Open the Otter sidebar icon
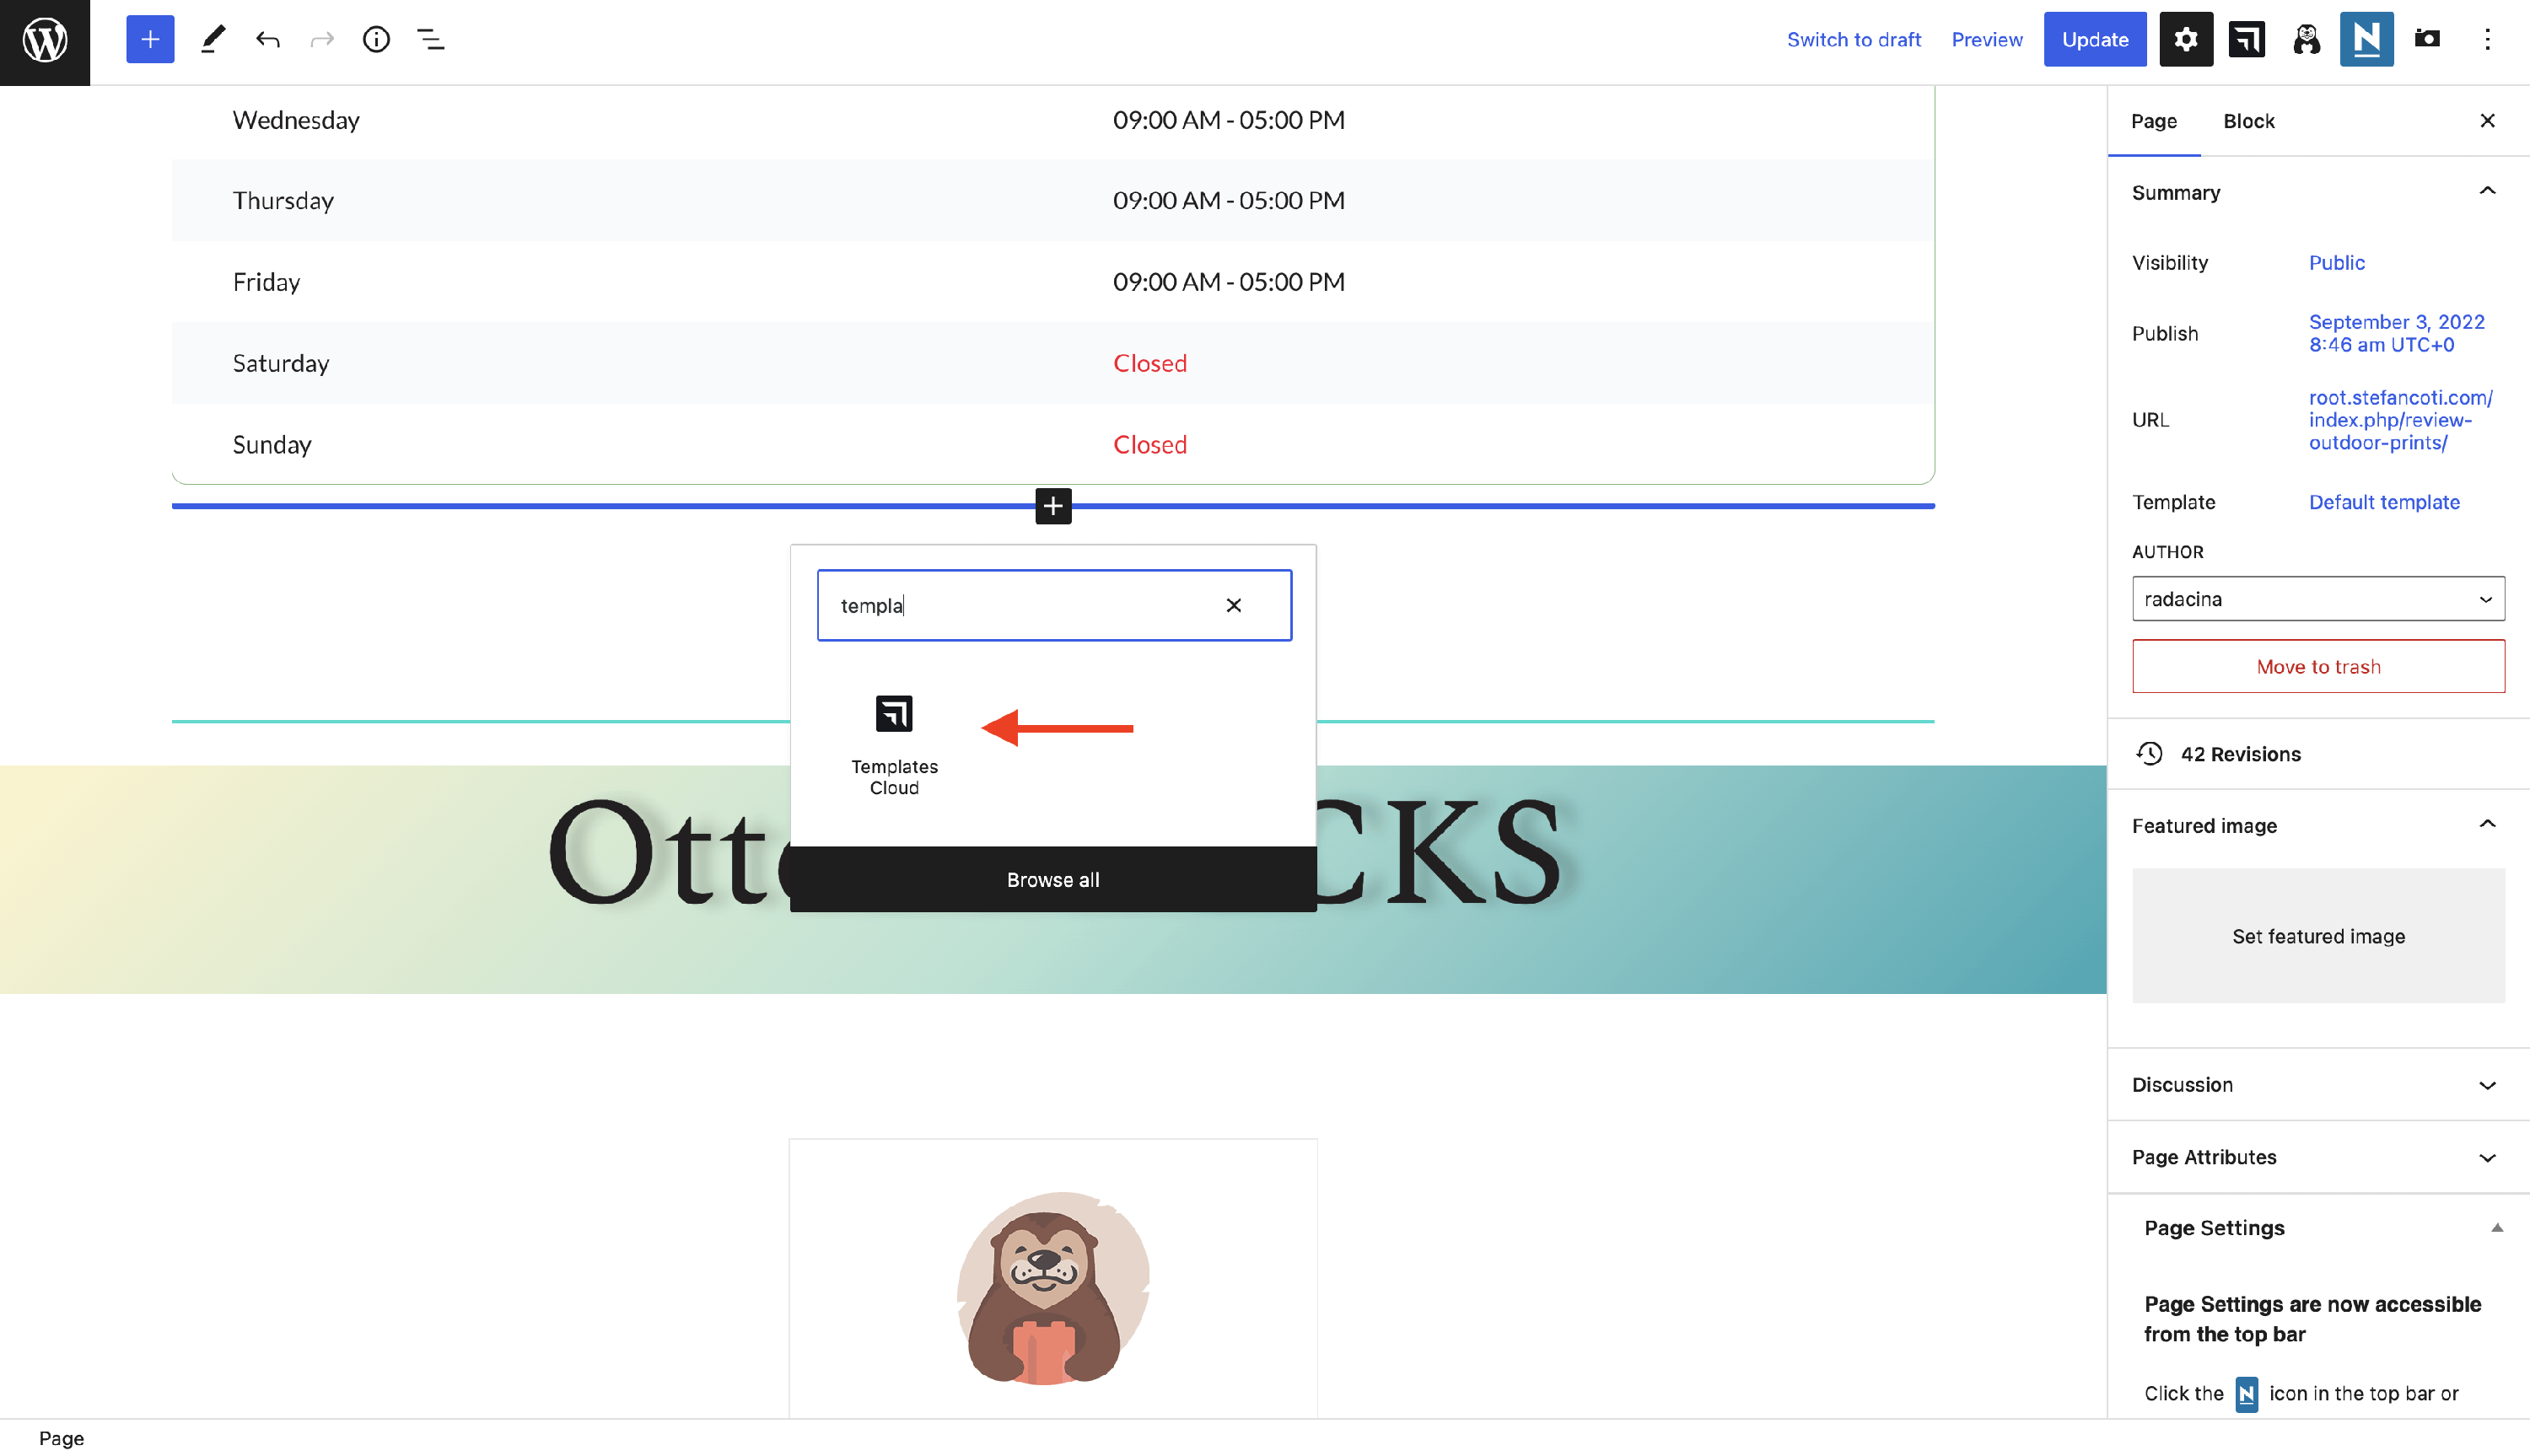The height and width of the screenshot is (1456, 2530). click(x=2306, y=40)
